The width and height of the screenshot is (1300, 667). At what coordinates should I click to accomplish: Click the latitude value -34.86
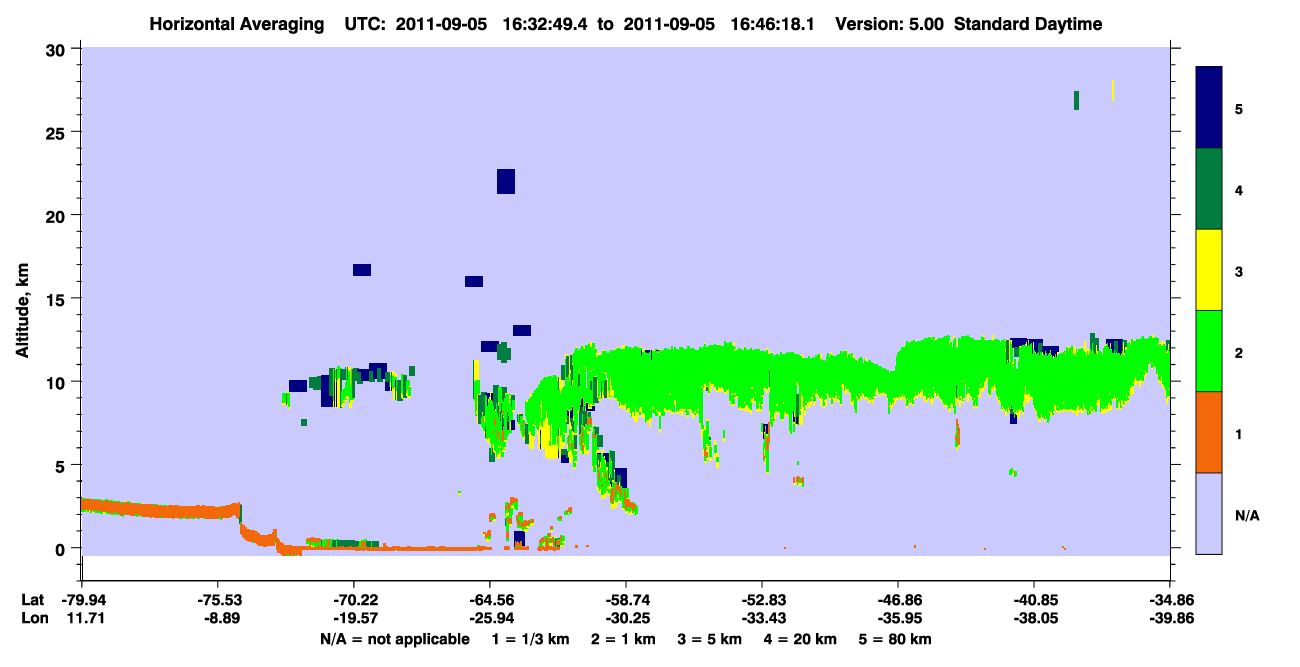[x=1170, y=600]
